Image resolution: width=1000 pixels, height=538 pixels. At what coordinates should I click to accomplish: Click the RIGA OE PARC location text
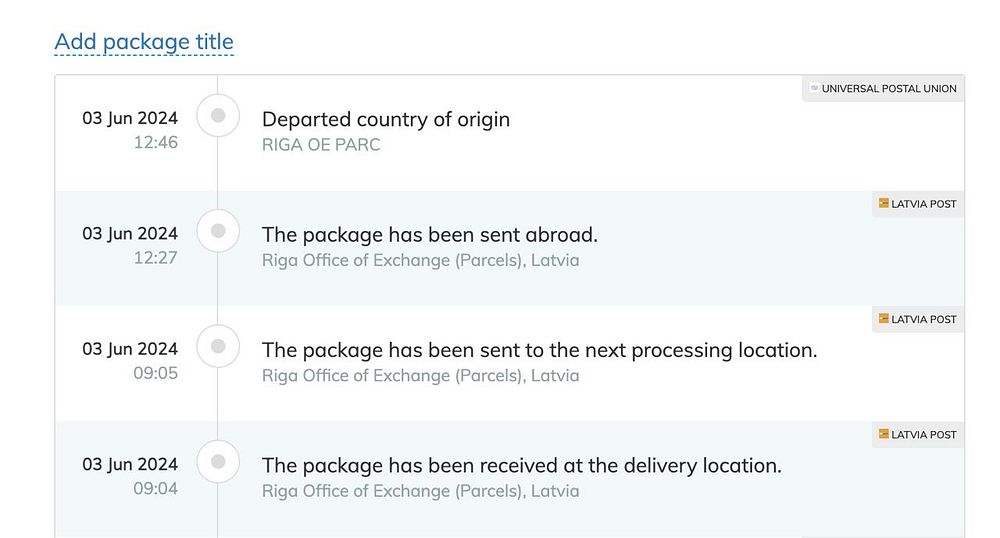(x=321, y=145)
